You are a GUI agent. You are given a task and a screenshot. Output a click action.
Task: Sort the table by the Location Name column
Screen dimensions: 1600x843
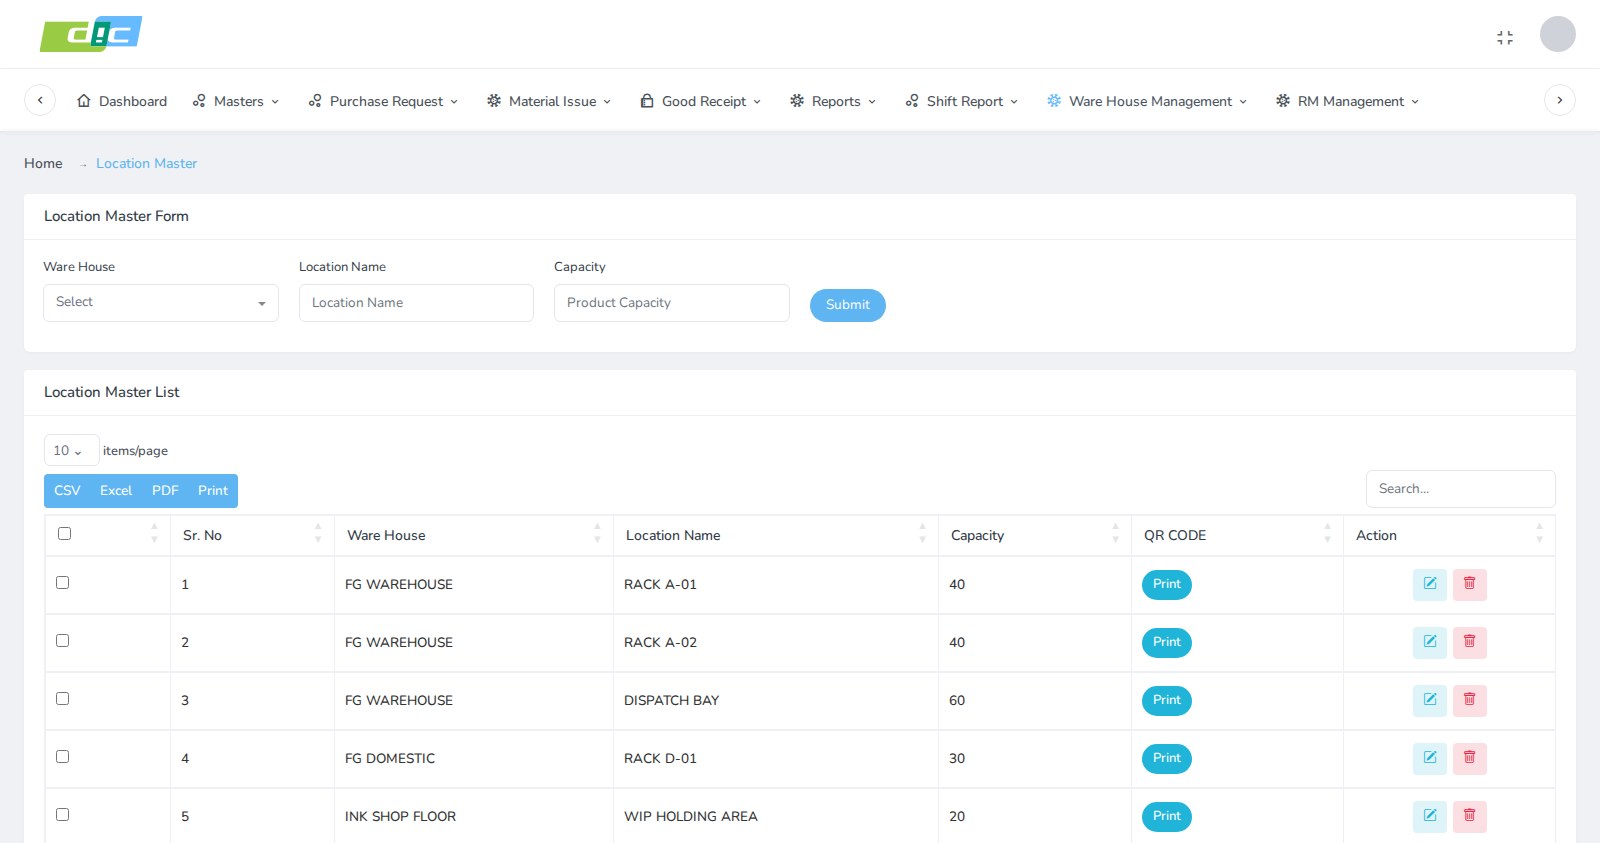pos(776,535)
